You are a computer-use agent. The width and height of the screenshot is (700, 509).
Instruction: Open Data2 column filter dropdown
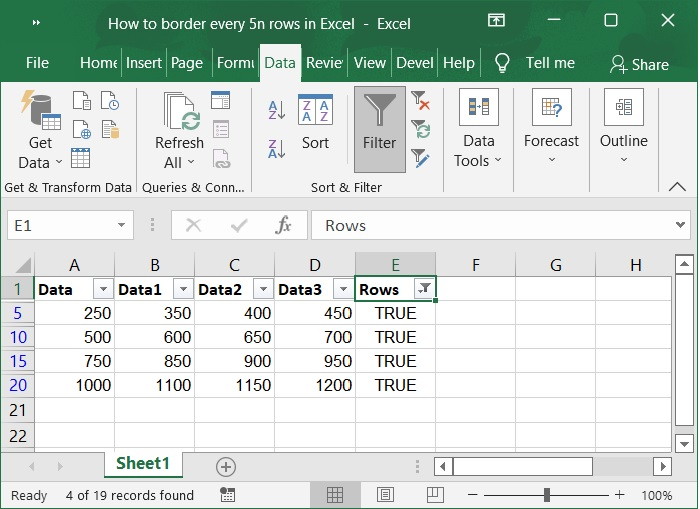point(263,289)
